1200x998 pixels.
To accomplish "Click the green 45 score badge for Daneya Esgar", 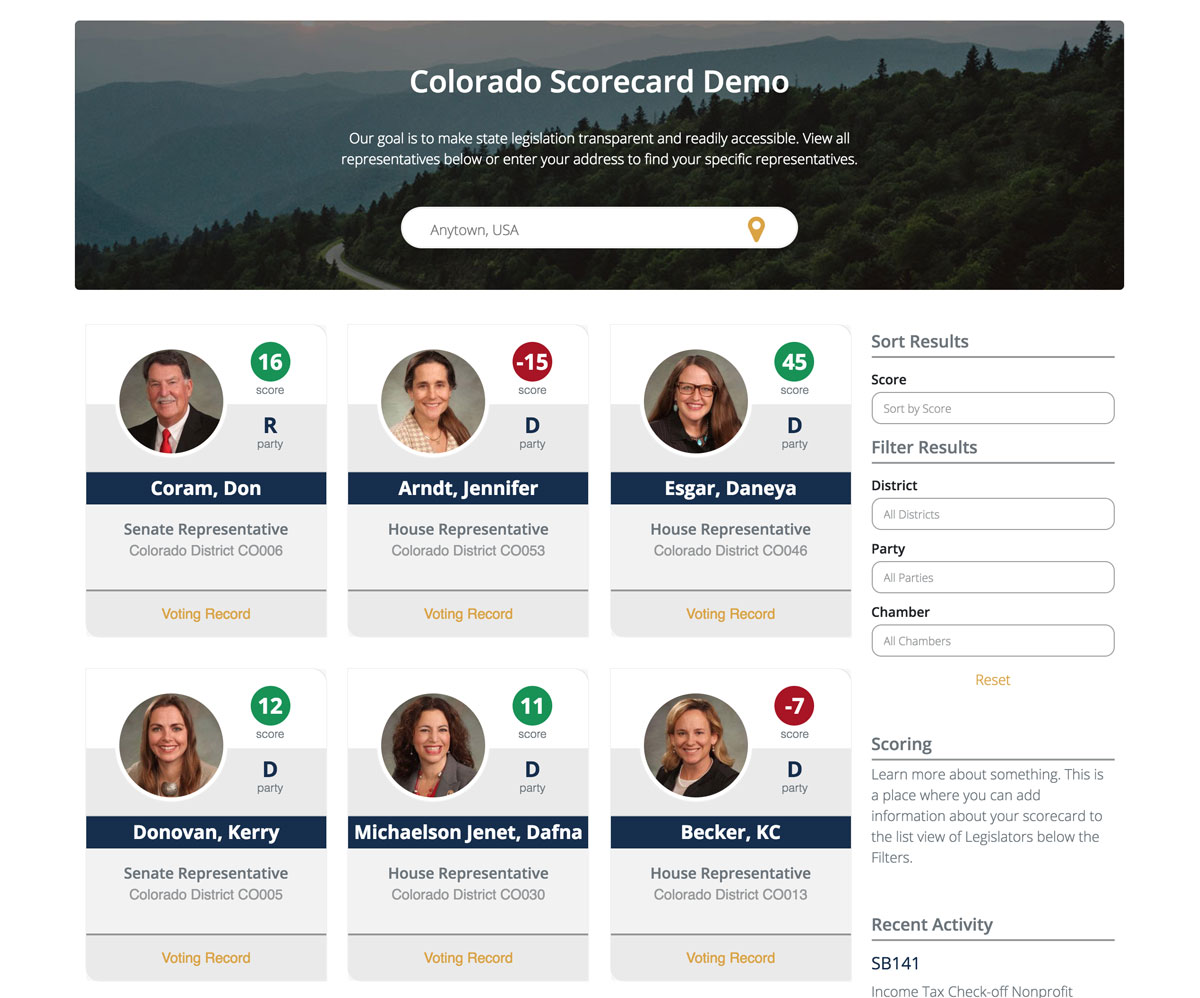I will [x=794, y=362].
